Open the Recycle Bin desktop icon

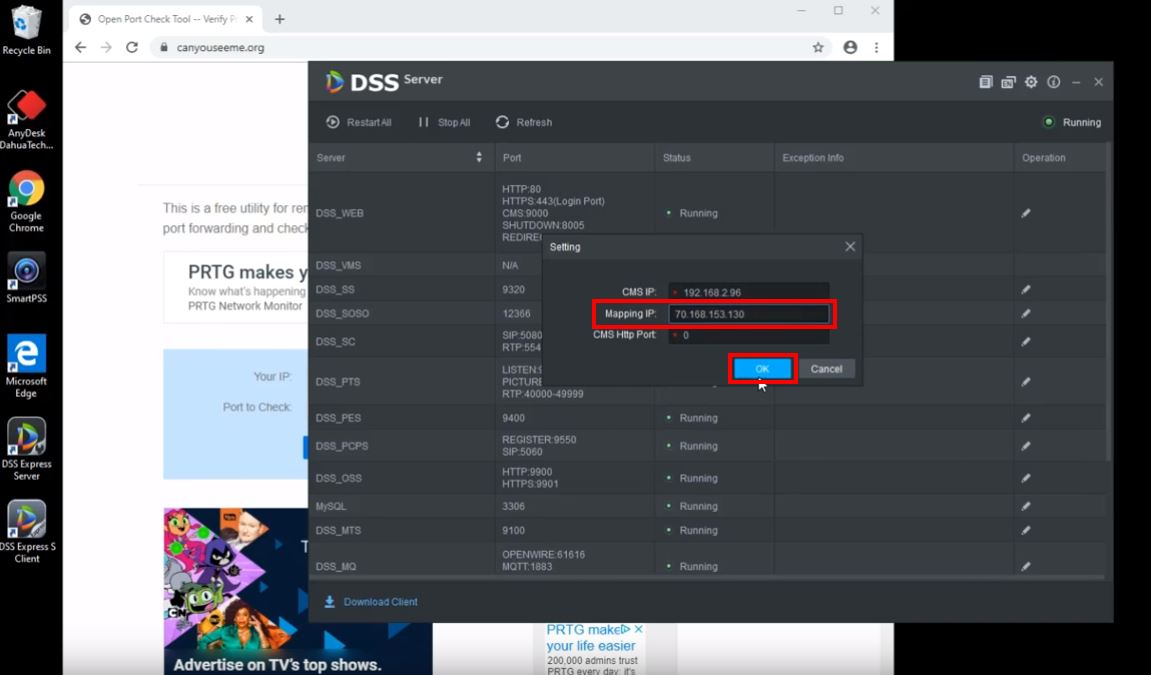click(x=26, y=31)
